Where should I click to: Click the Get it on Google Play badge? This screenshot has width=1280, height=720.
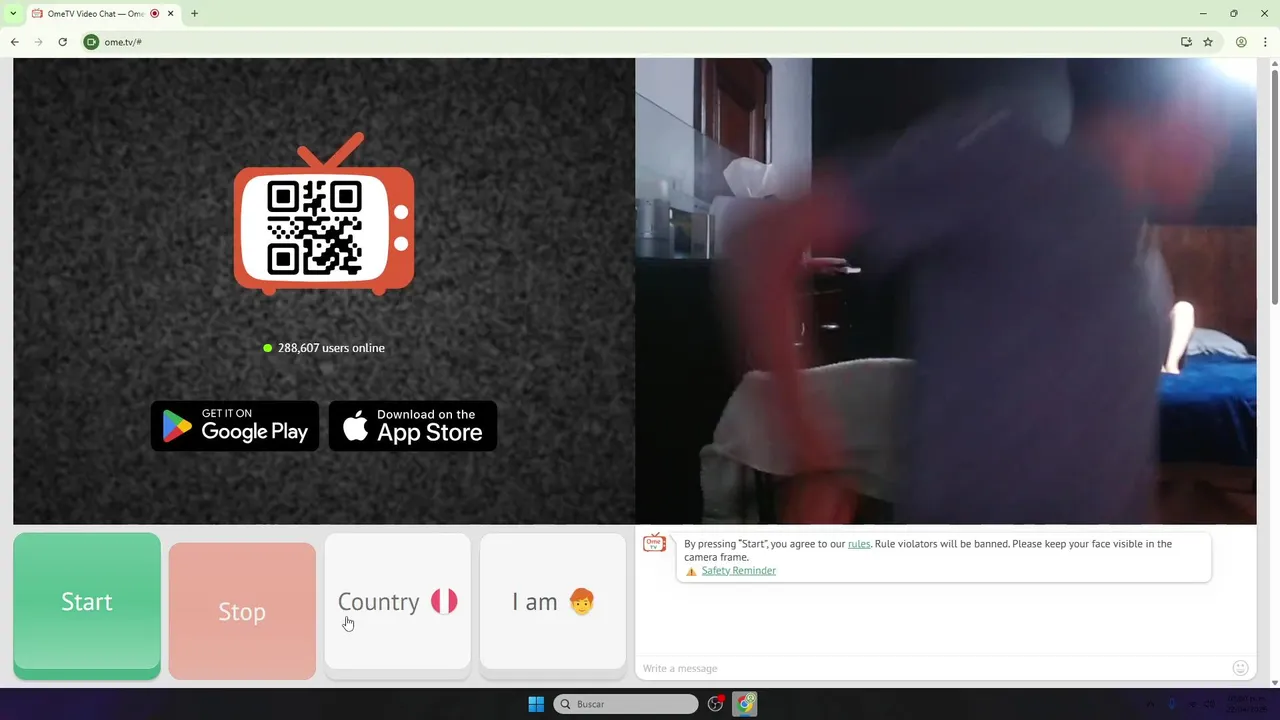[x=235, y=426]
